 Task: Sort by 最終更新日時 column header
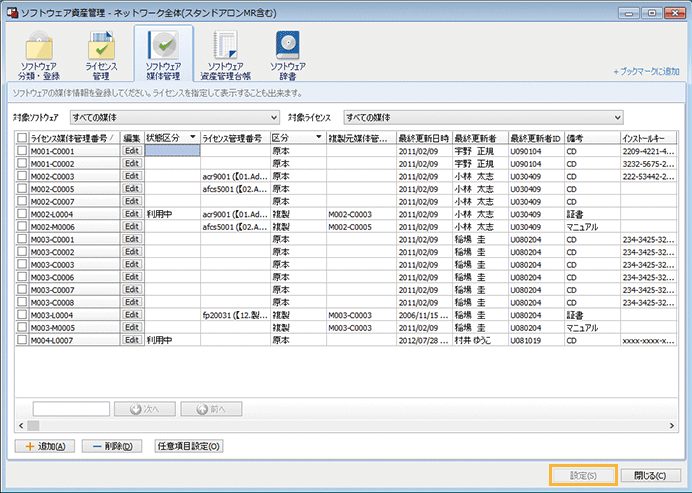pos(424,138)
